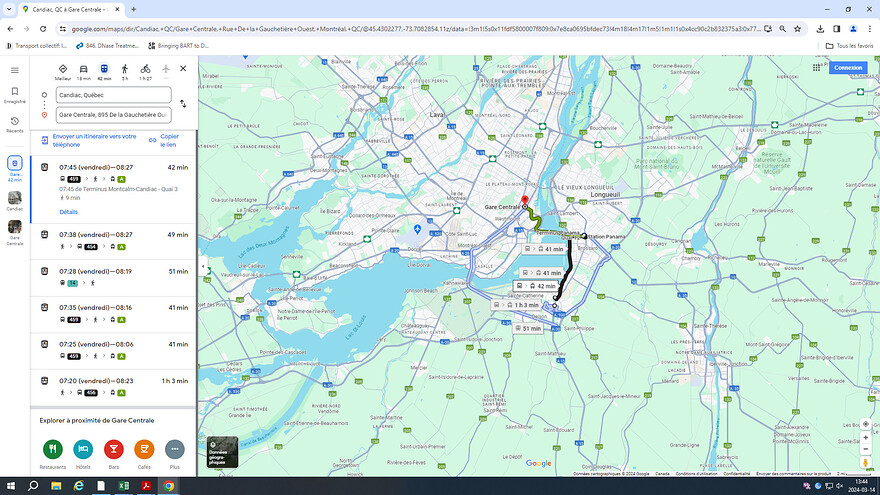Open the Google apps grid

[x=816, y=67]
